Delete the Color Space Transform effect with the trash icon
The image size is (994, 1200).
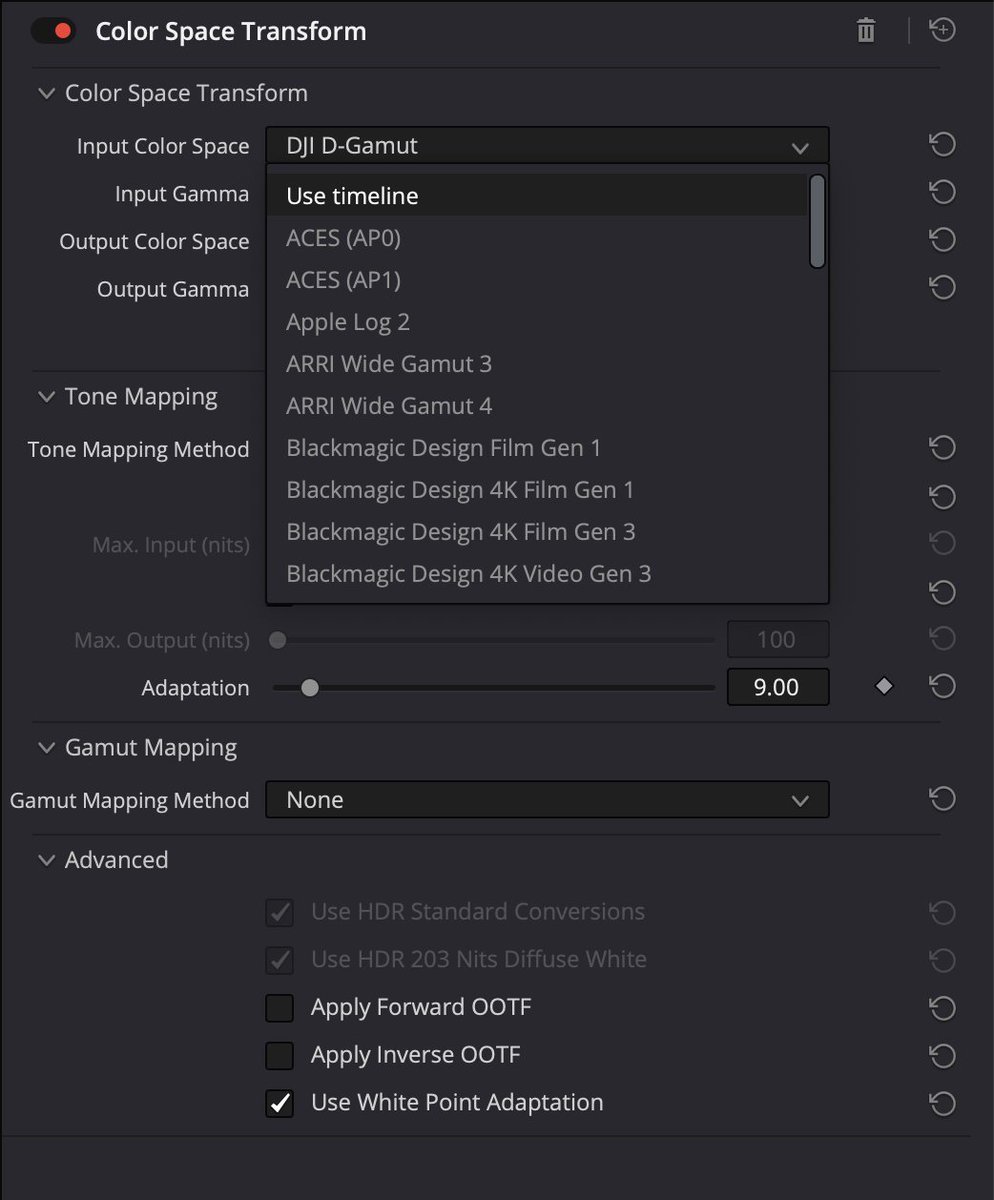[866, 31]
